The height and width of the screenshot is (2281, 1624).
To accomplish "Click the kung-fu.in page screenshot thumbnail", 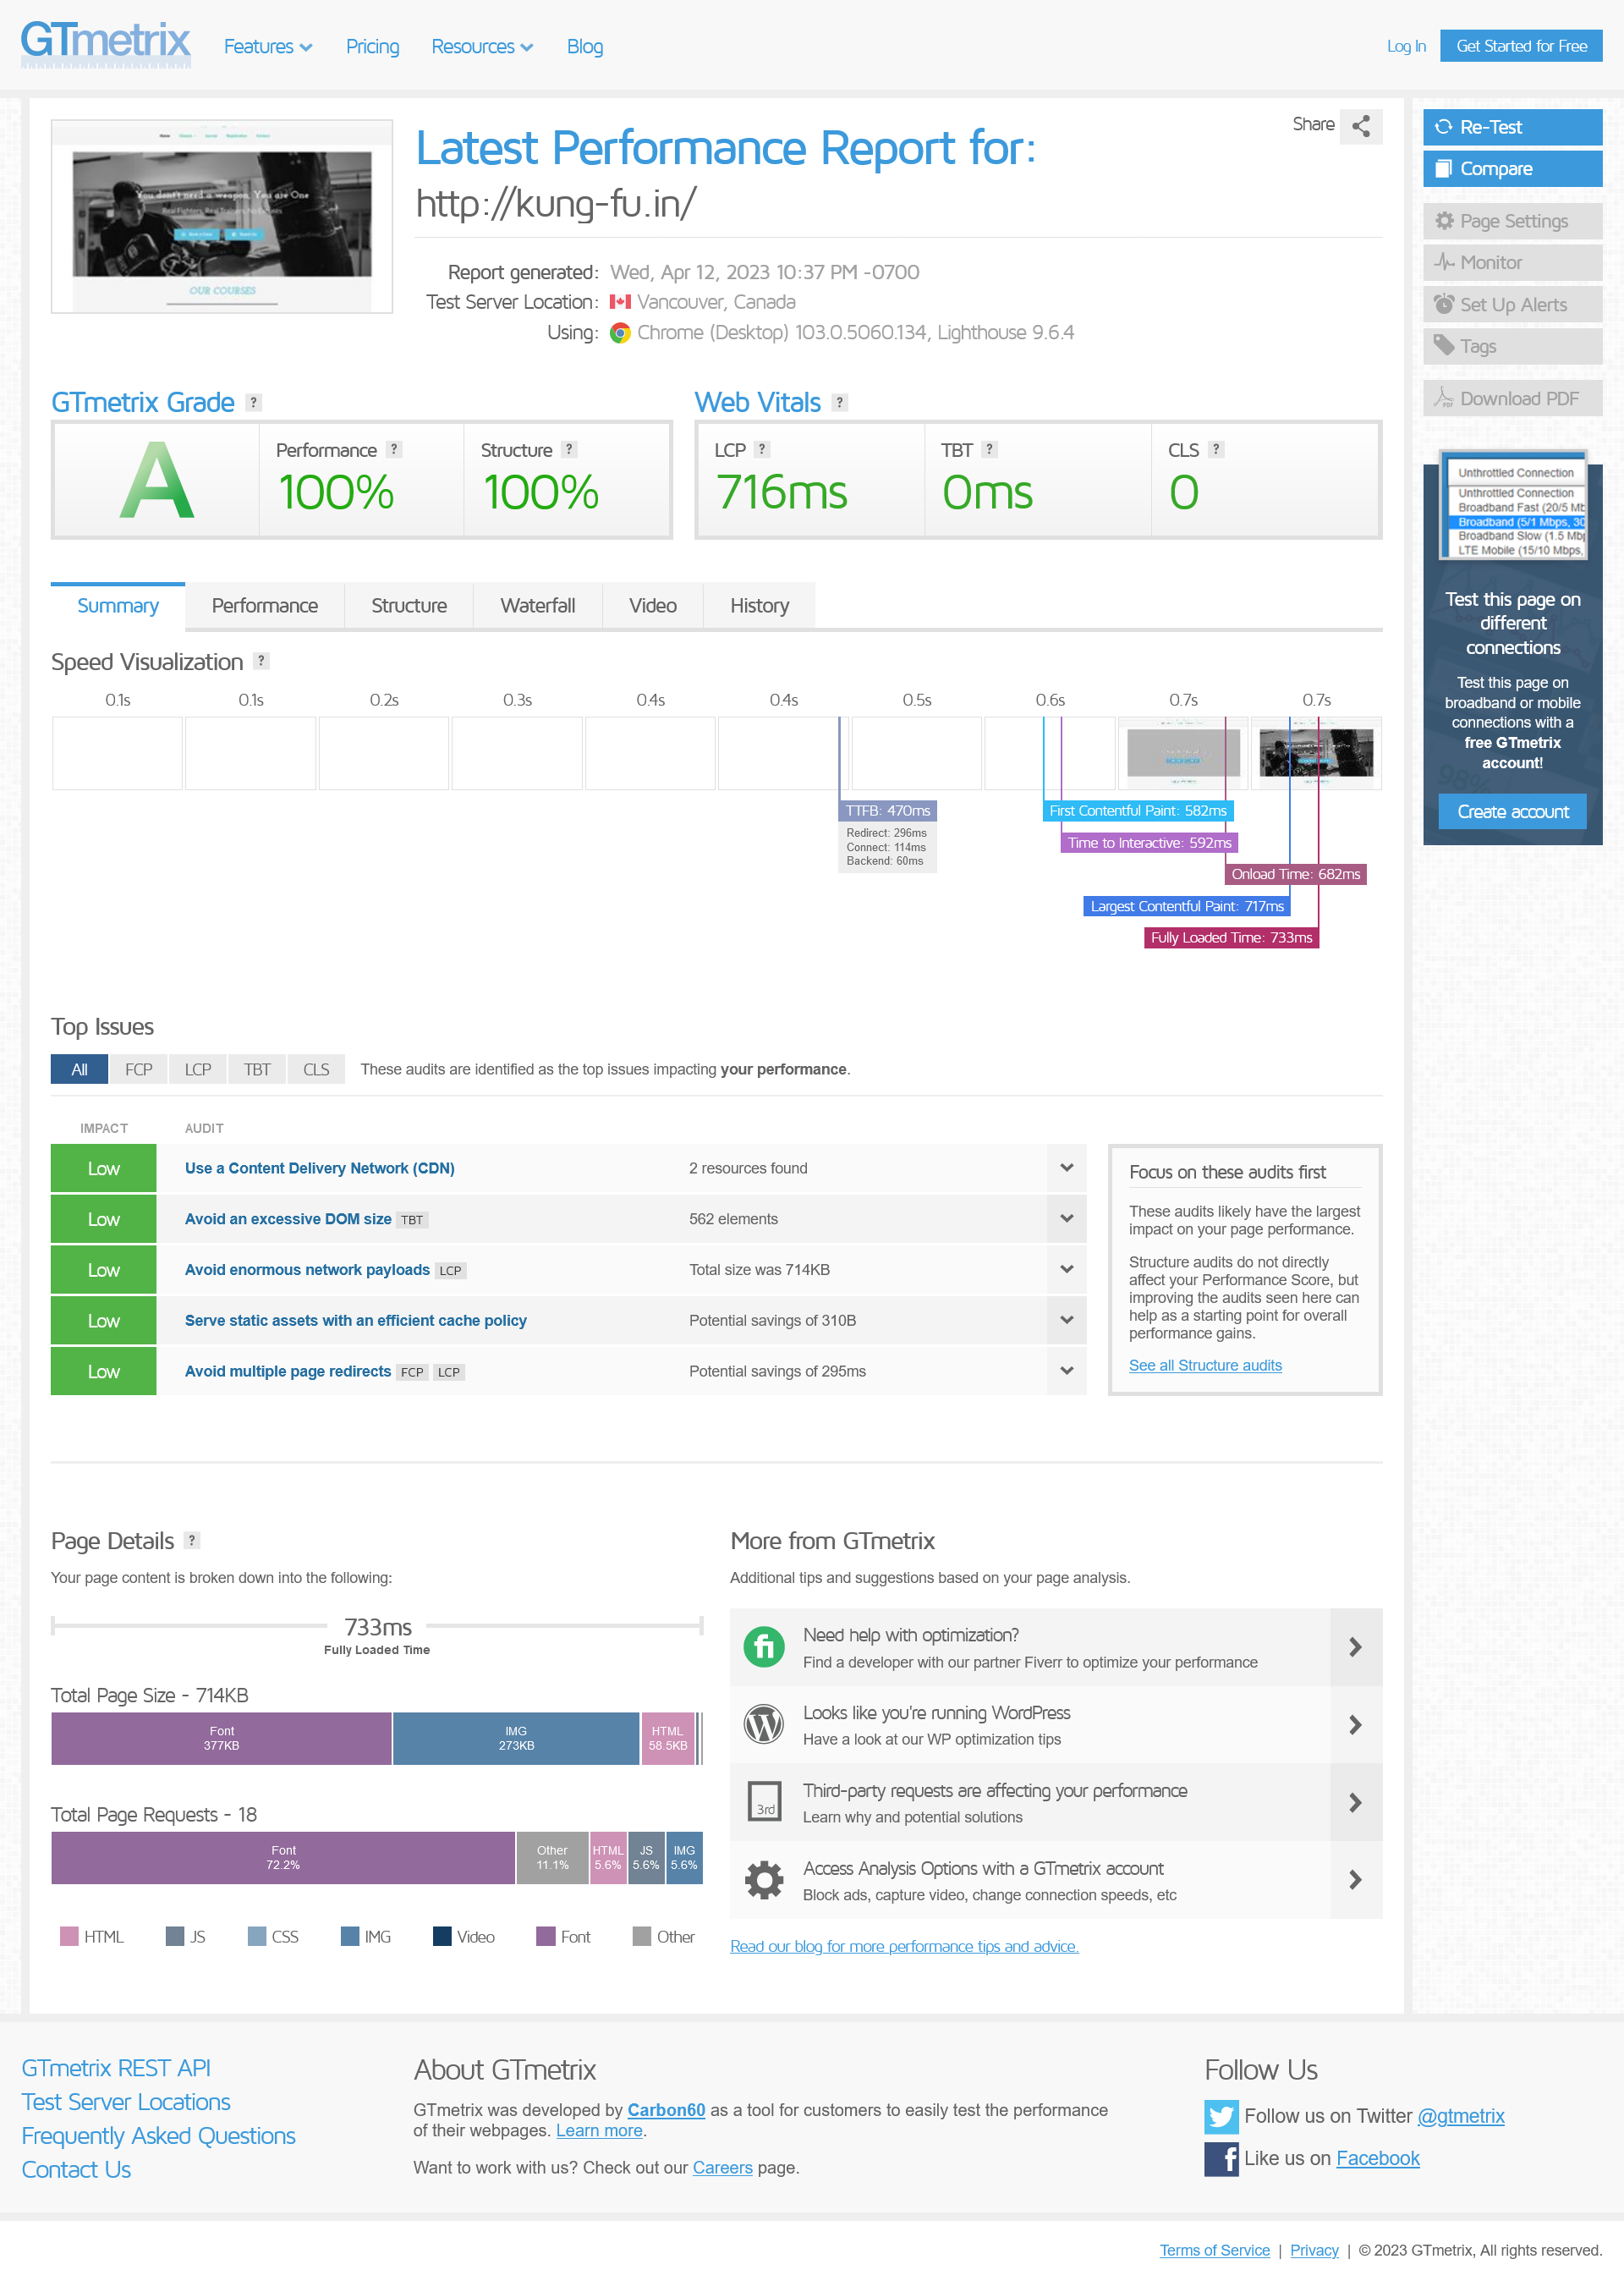I will (222, 216).
